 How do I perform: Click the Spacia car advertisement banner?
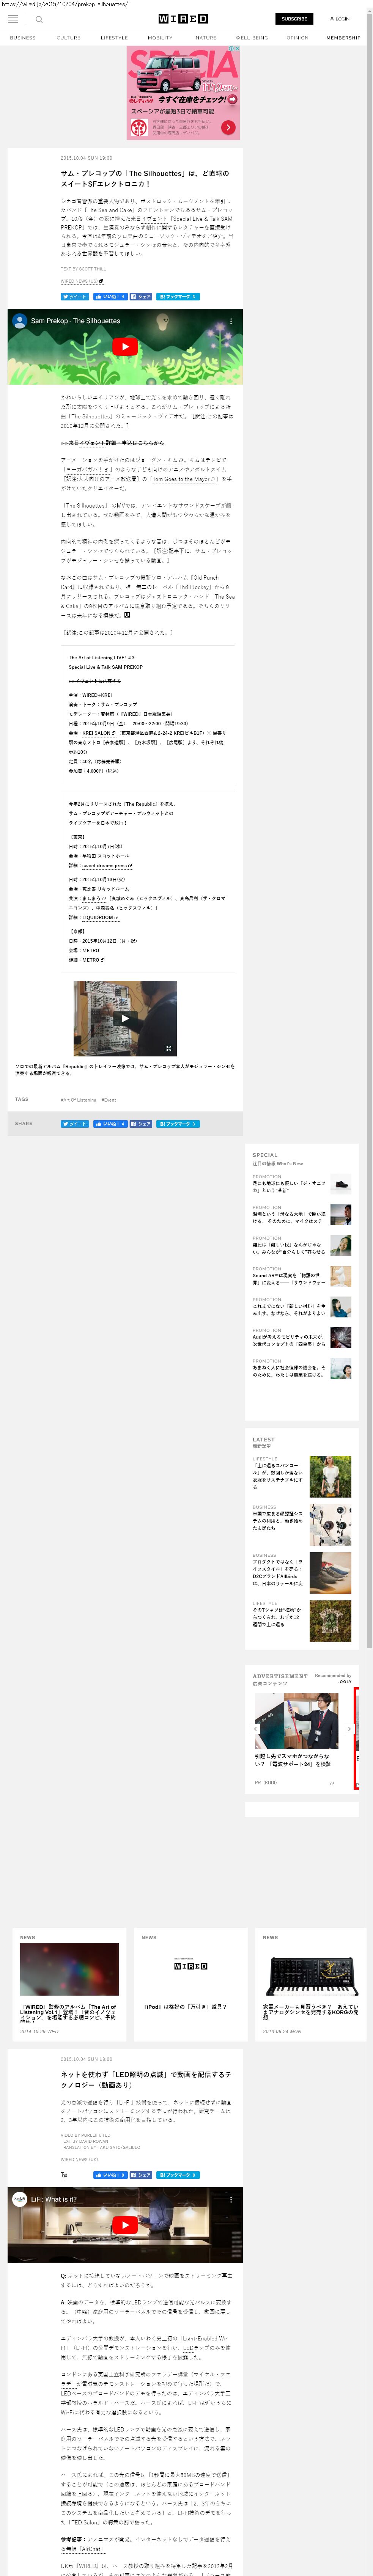[x=183, y=93]
